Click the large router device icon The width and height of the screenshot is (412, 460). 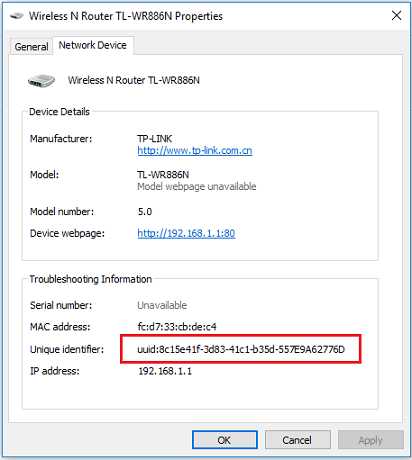pyautogui.click(x=41, y=81)
